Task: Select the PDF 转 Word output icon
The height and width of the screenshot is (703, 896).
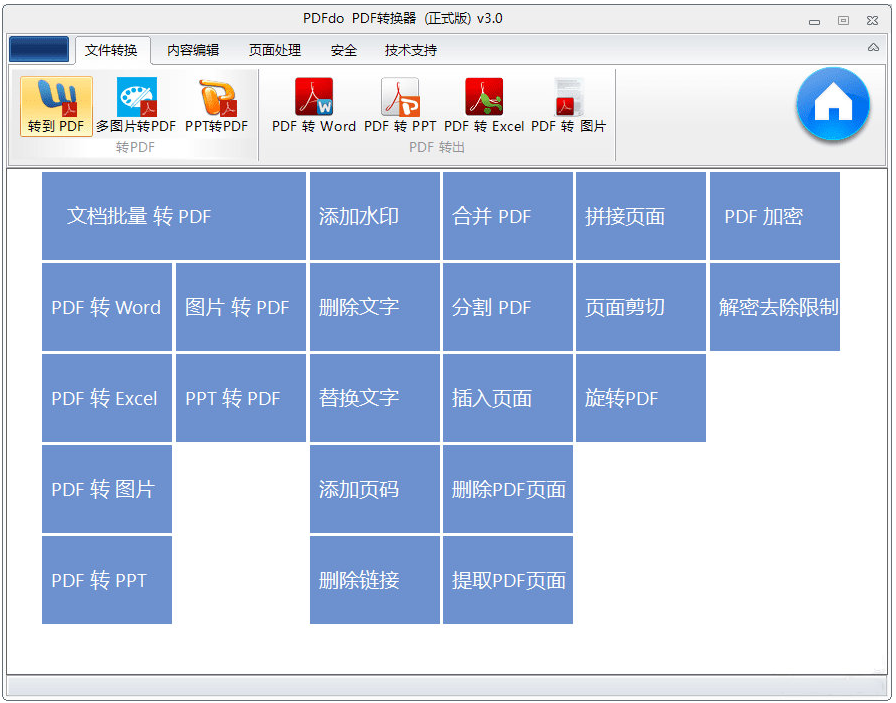Action: pos(307,106)
